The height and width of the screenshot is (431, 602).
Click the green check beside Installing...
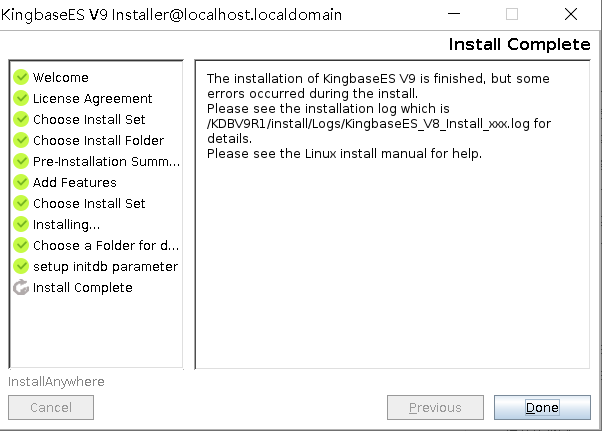coord(21,224)
